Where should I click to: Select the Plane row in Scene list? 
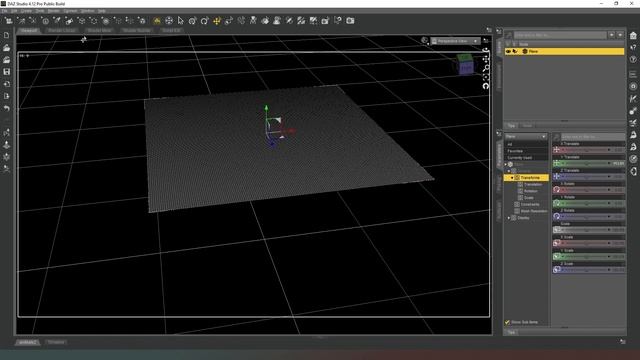pyautogui.click(x=564, y=51)
